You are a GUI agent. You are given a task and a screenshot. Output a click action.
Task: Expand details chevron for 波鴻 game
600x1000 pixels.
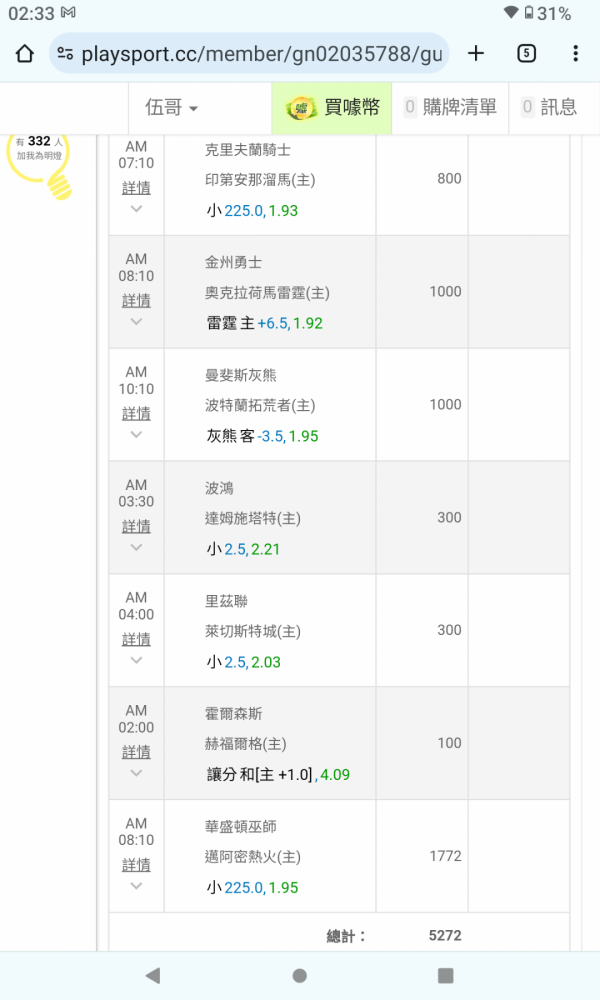[137, 548]
